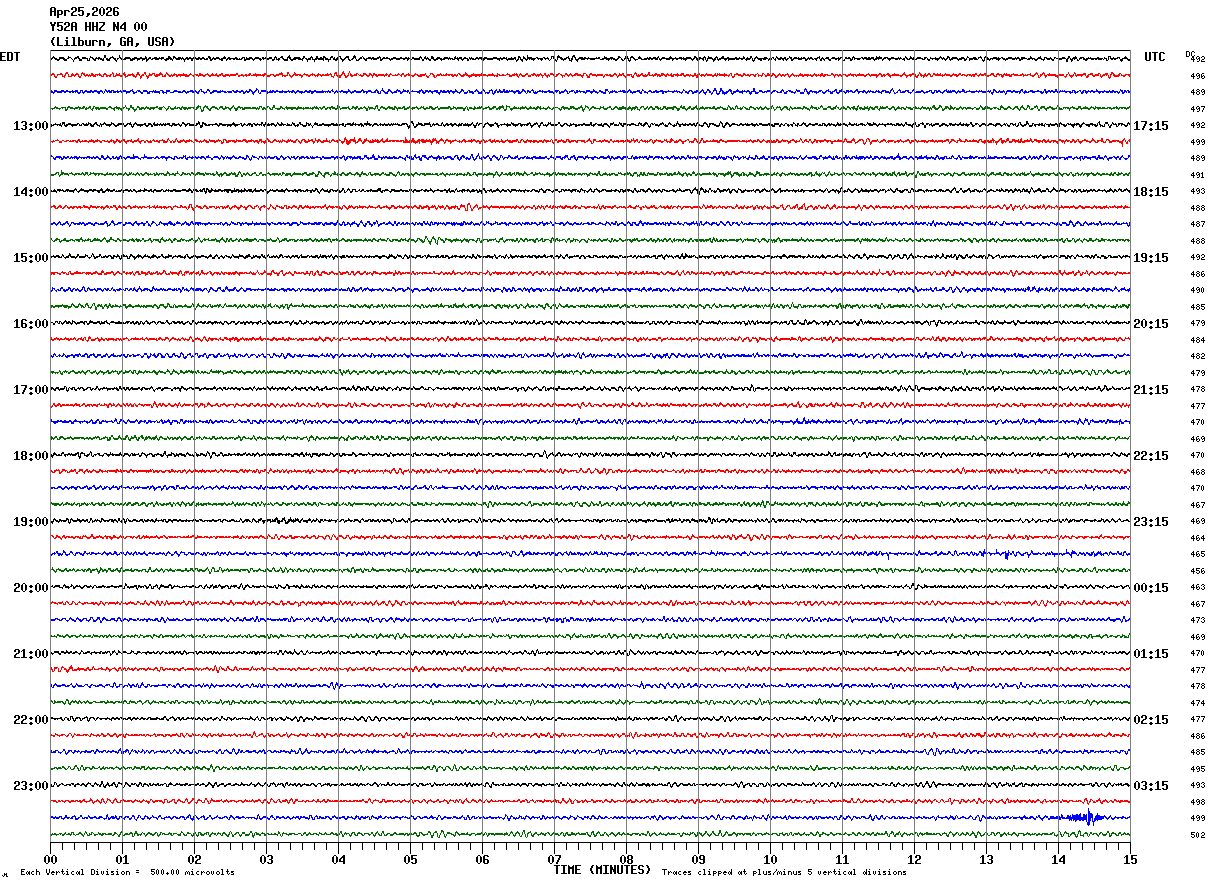Image resolution: width=1210 pixels, height=886 pixels.
Task: Click the traces clipped footnote text
Action: pos(784,873)
